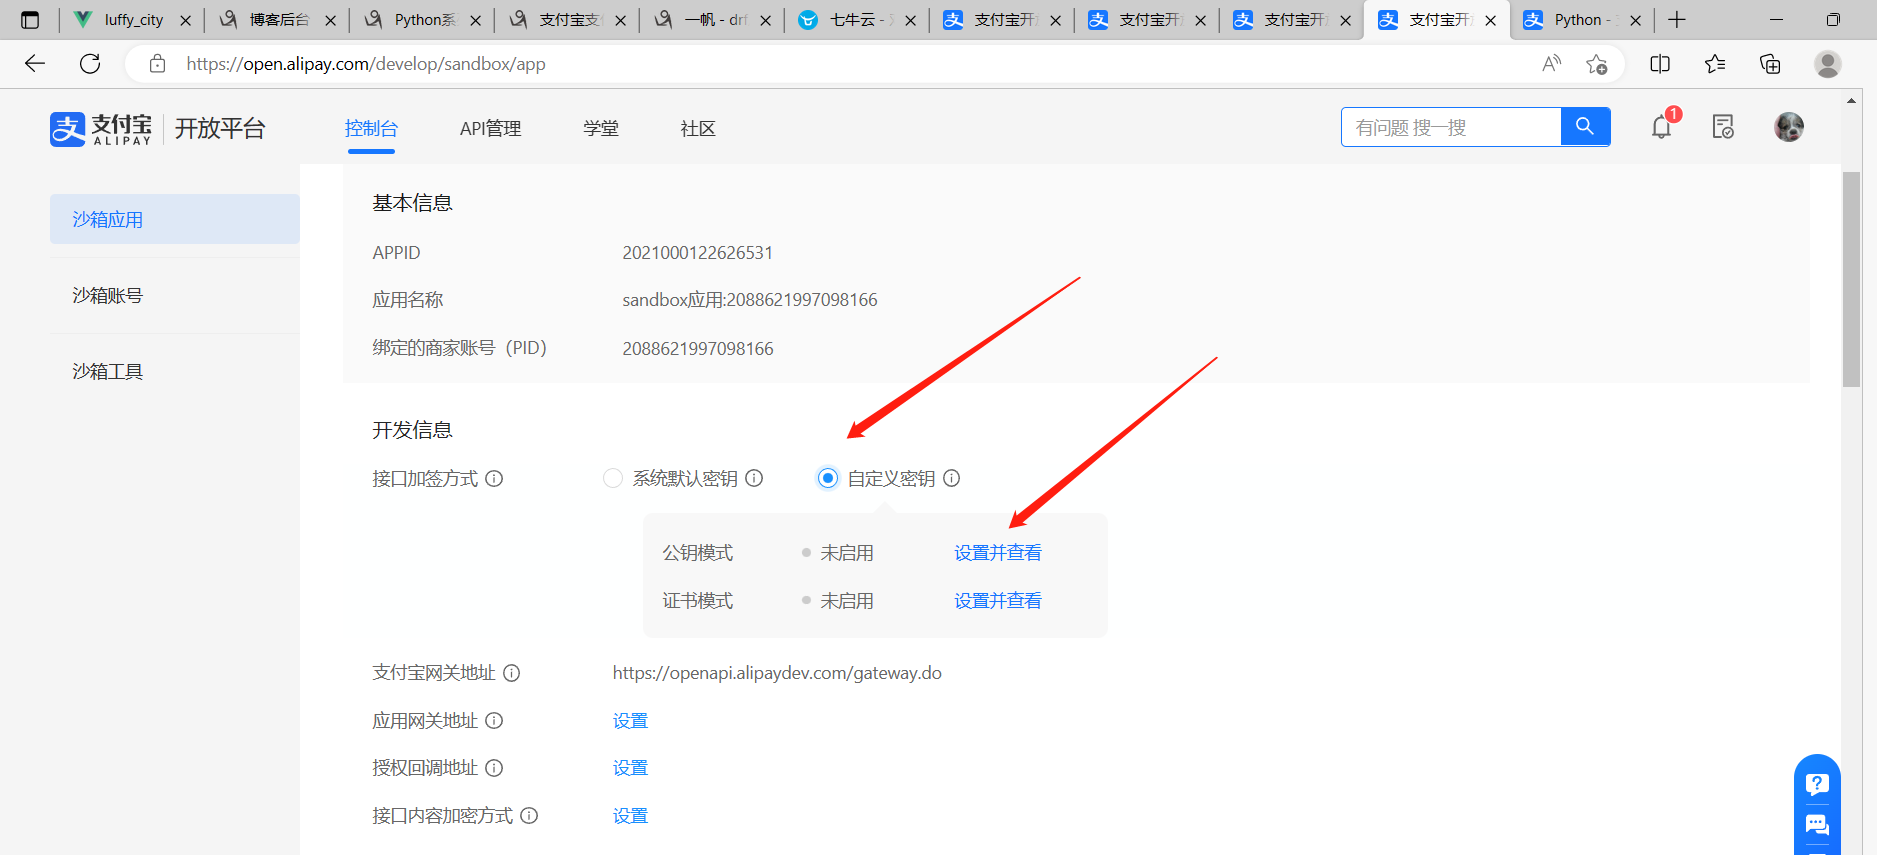This screenshot has width=1877, height=855.
Task: Refresh the current page
Action: (x=90, y=64)
